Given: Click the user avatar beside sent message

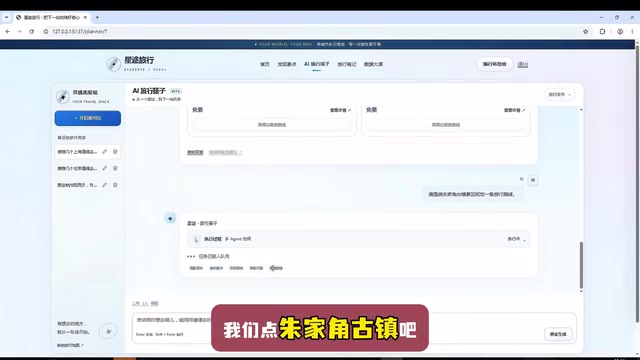Looking at the screenshot, I should click(533, 180).
